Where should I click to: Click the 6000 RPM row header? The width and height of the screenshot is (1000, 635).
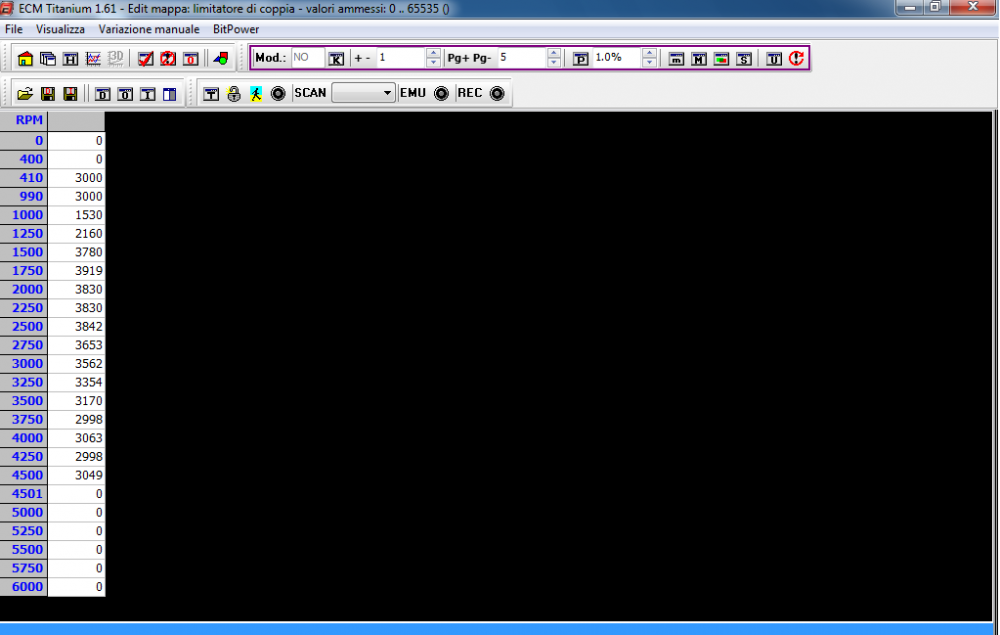24,587
